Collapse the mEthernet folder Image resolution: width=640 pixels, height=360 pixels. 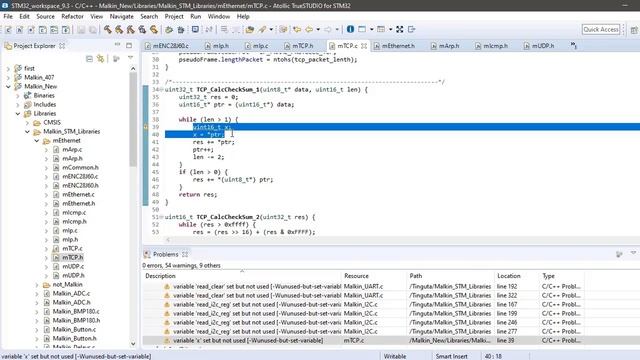37,140
